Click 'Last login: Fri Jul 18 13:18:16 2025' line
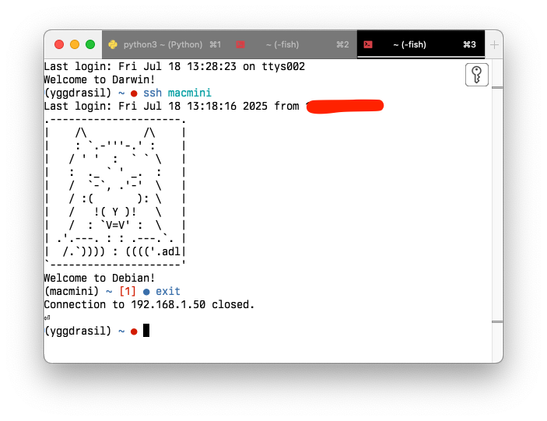 [x=171, y=106]
